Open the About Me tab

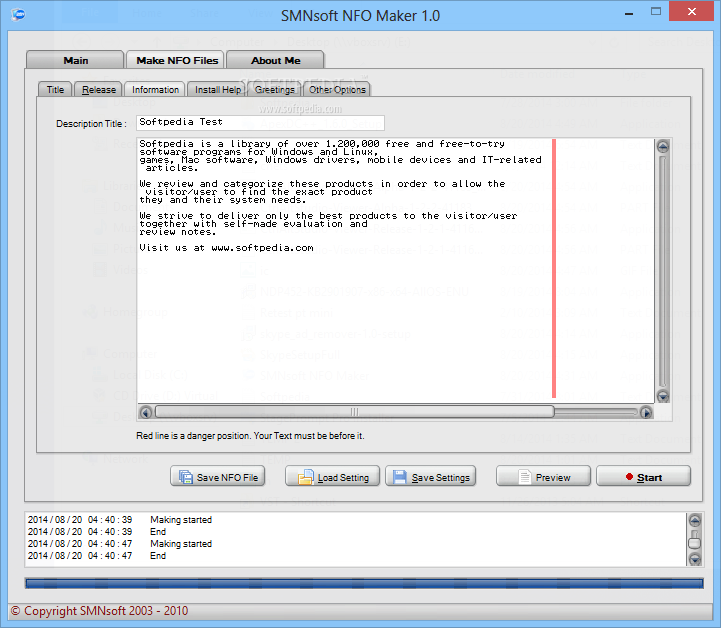click(275, 60)
